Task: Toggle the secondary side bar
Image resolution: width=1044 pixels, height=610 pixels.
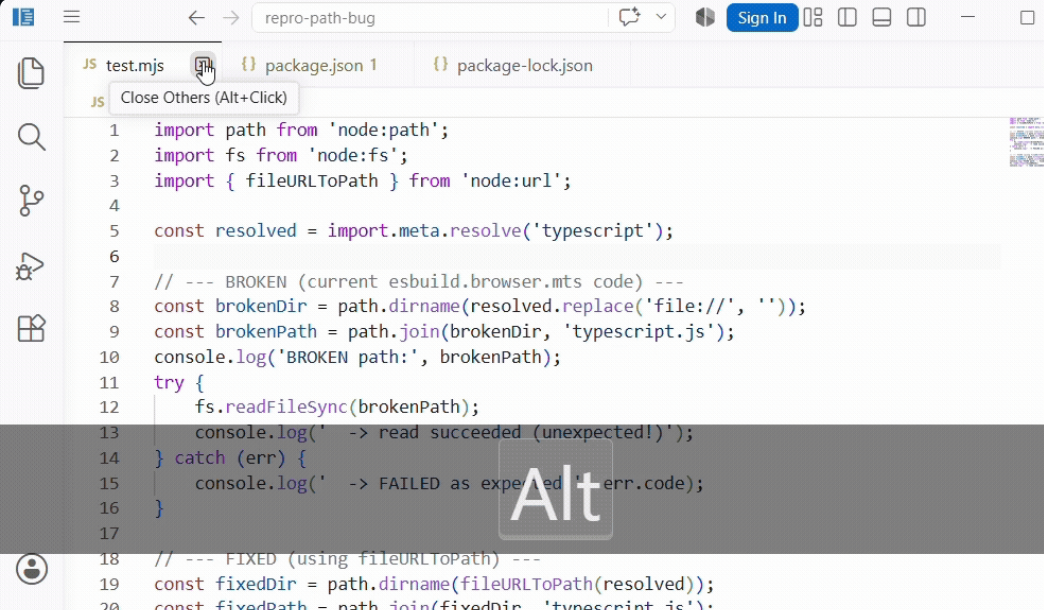Action: pos(916,17)
